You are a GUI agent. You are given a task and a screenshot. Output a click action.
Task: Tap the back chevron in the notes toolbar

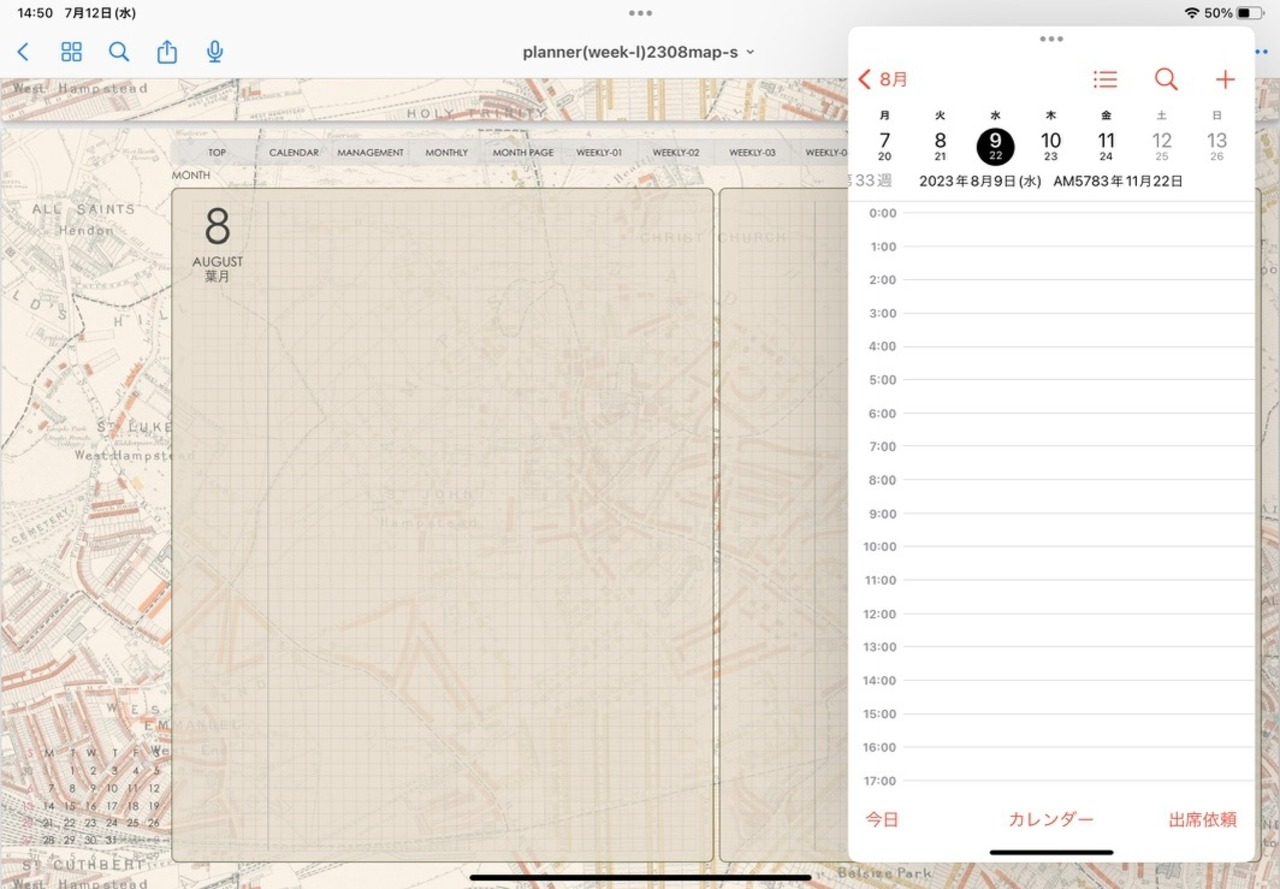(24, 52)
